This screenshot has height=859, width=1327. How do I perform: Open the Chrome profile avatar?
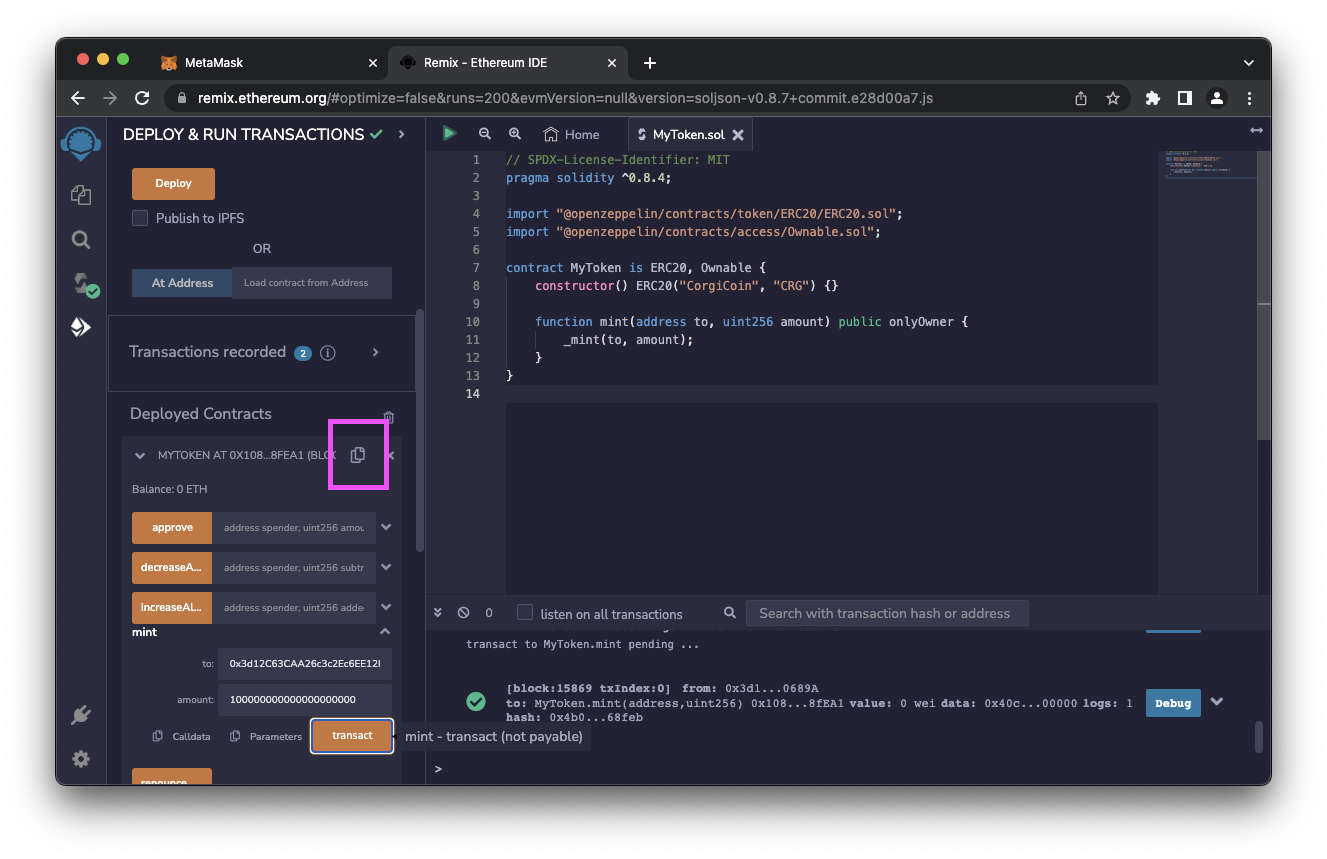pyautogui.click(x=1217, y=98)
